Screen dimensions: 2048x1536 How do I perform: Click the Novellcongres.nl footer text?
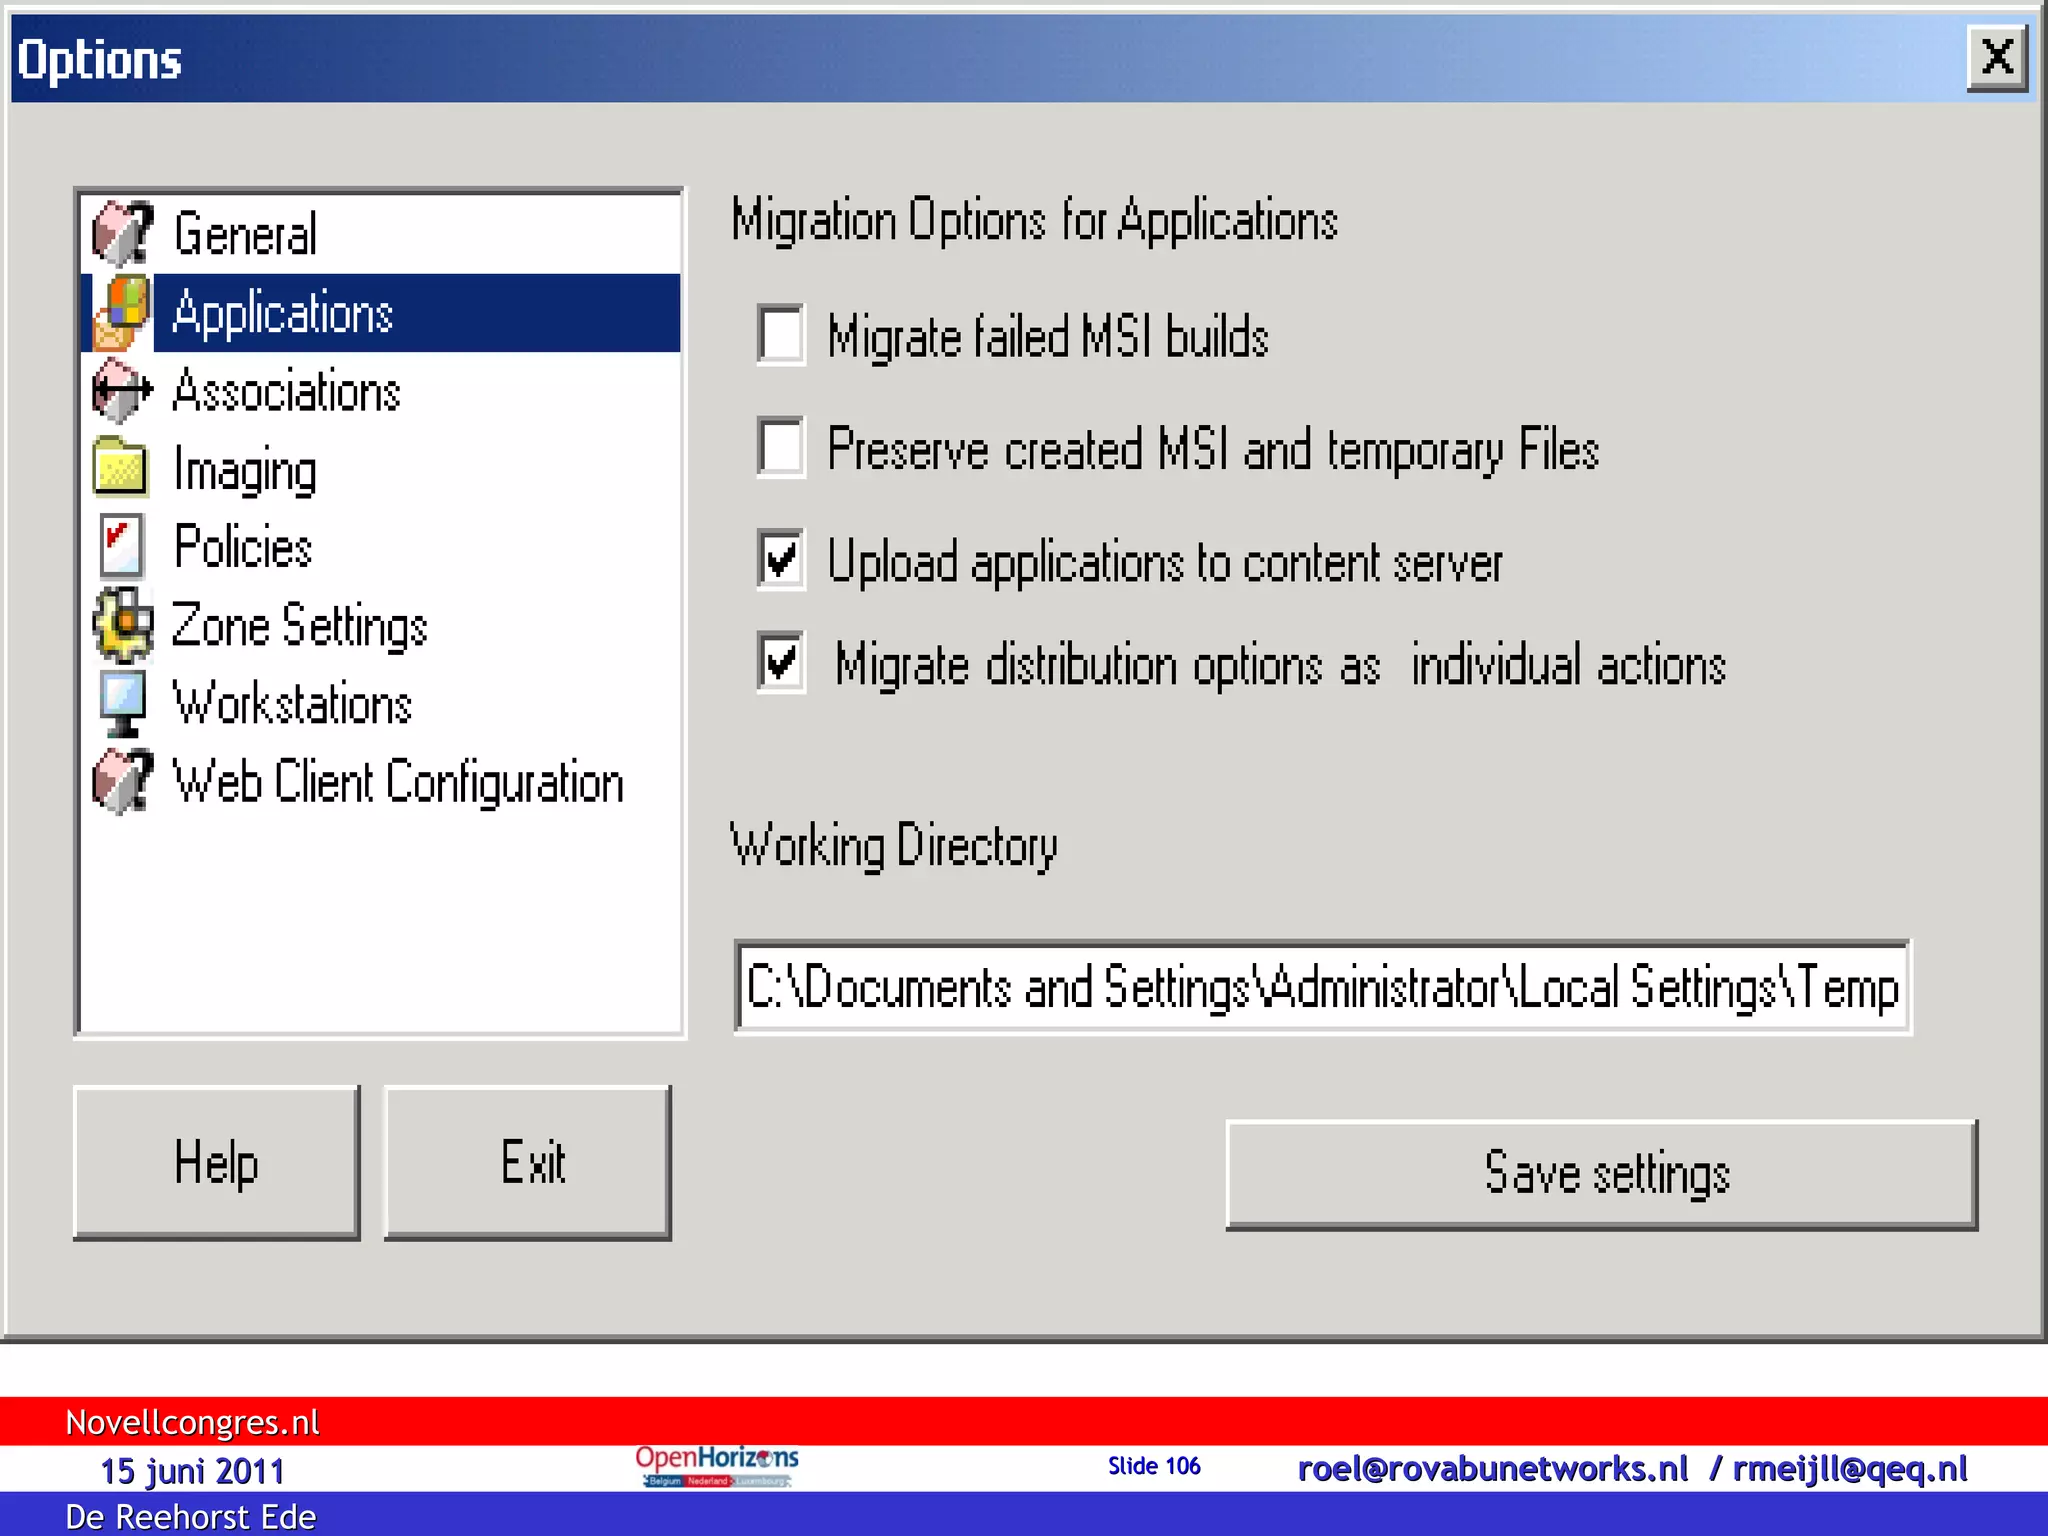[x=192, y=1422]
